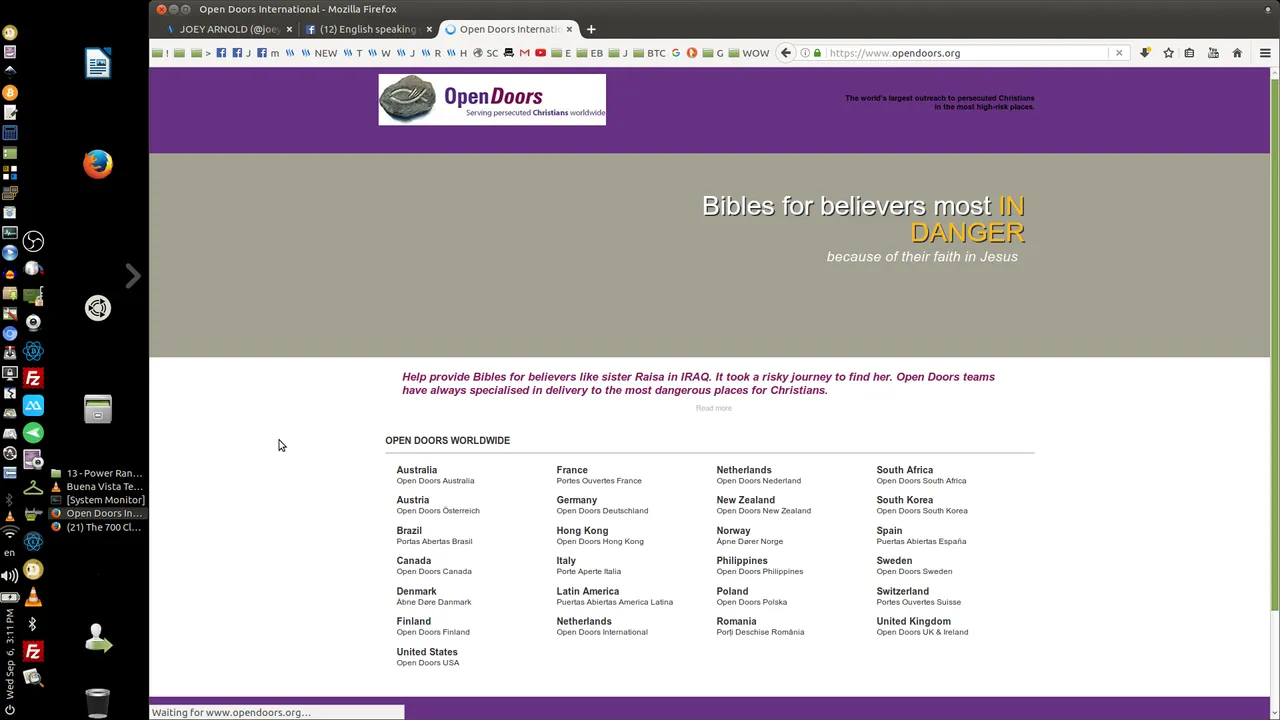The width and height of the screenshot is (1280, 720).
Task: Close the Open Doors International tab
Action: (x=571, y=29)
